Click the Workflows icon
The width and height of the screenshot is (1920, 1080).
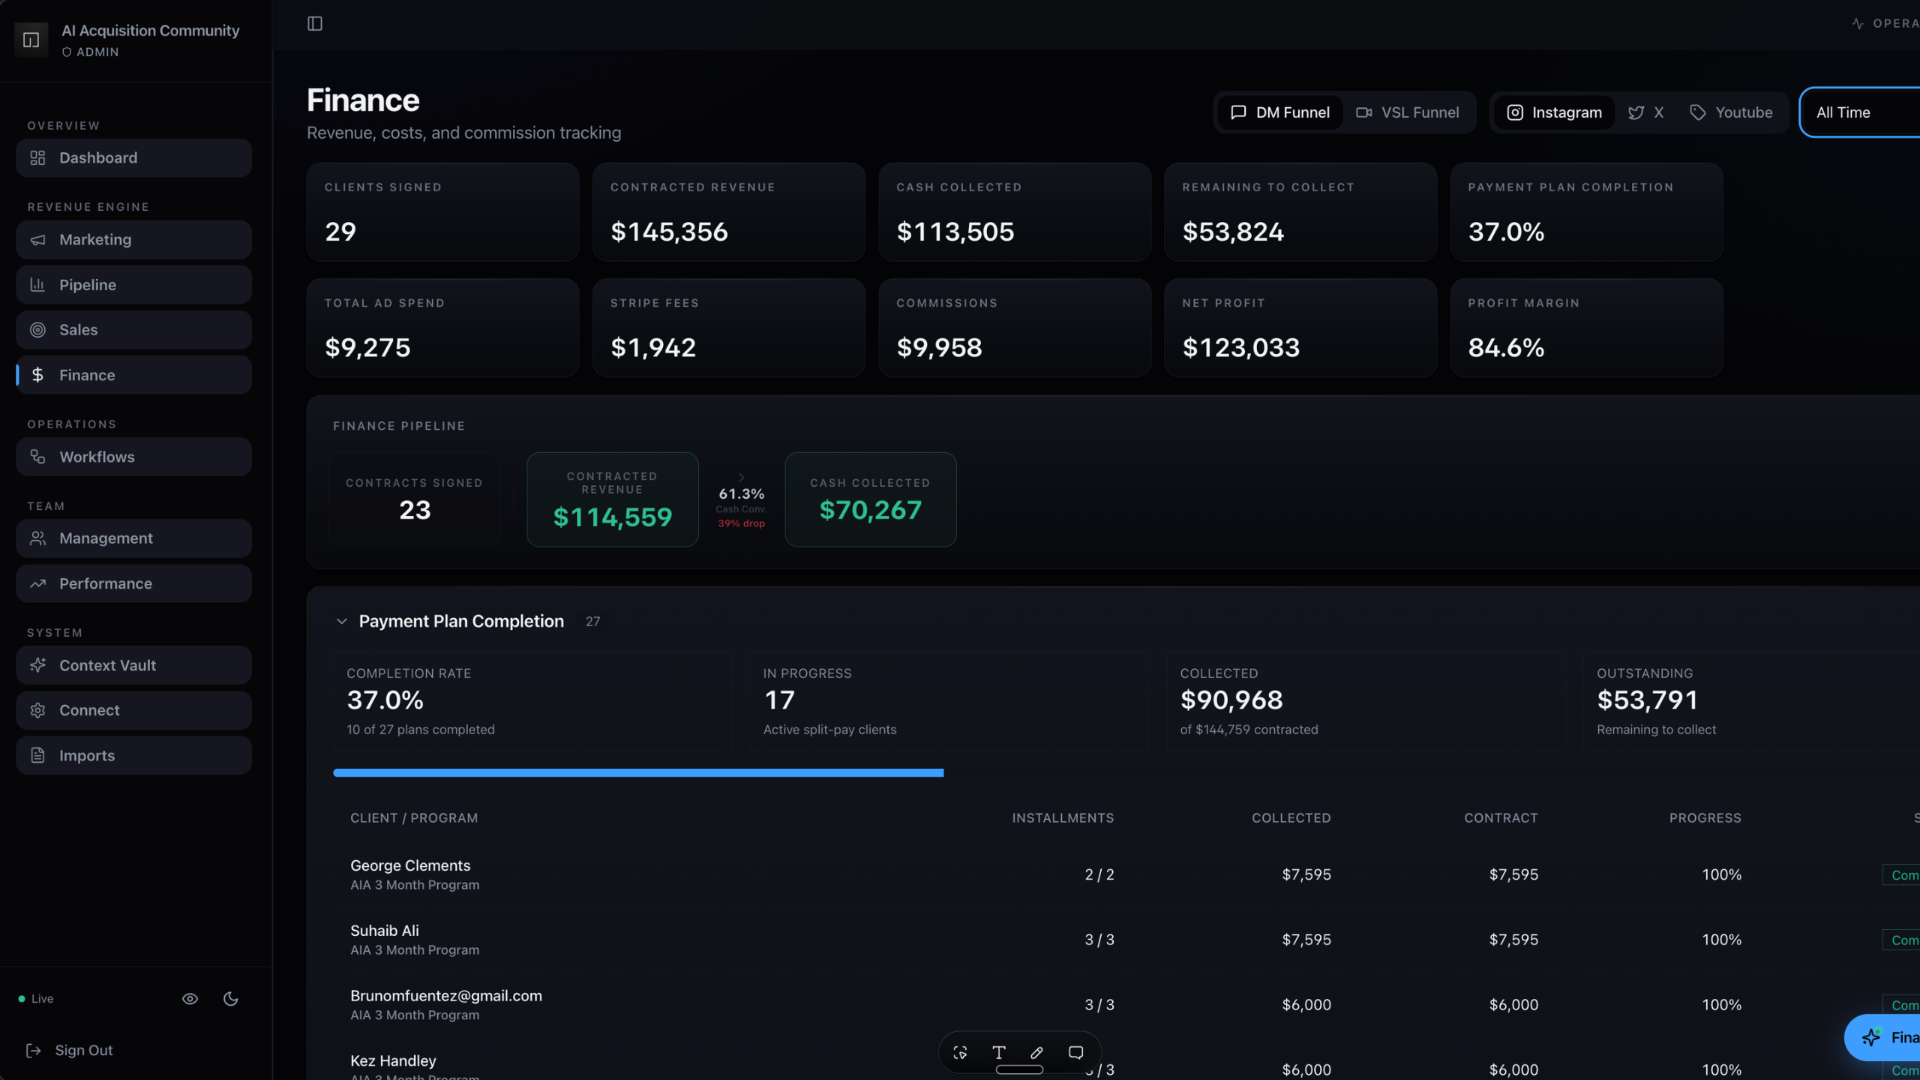tap(38, 457)
